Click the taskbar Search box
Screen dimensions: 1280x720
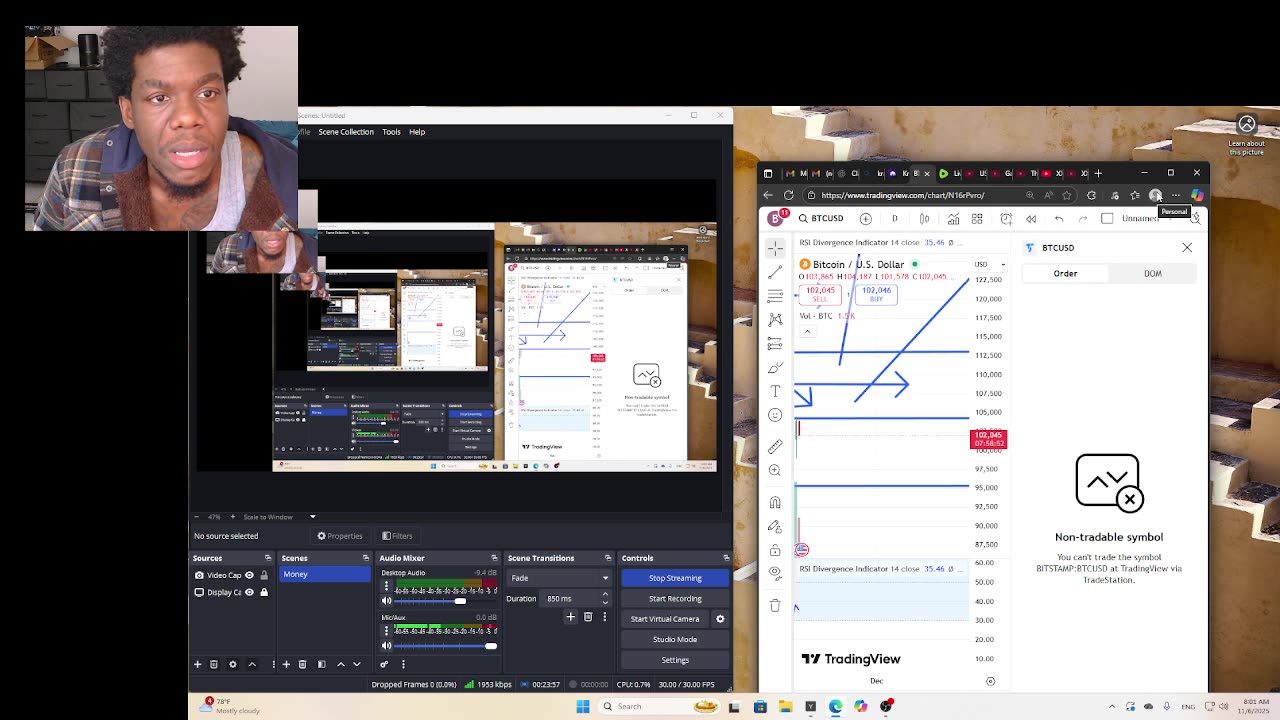point(660,707)
